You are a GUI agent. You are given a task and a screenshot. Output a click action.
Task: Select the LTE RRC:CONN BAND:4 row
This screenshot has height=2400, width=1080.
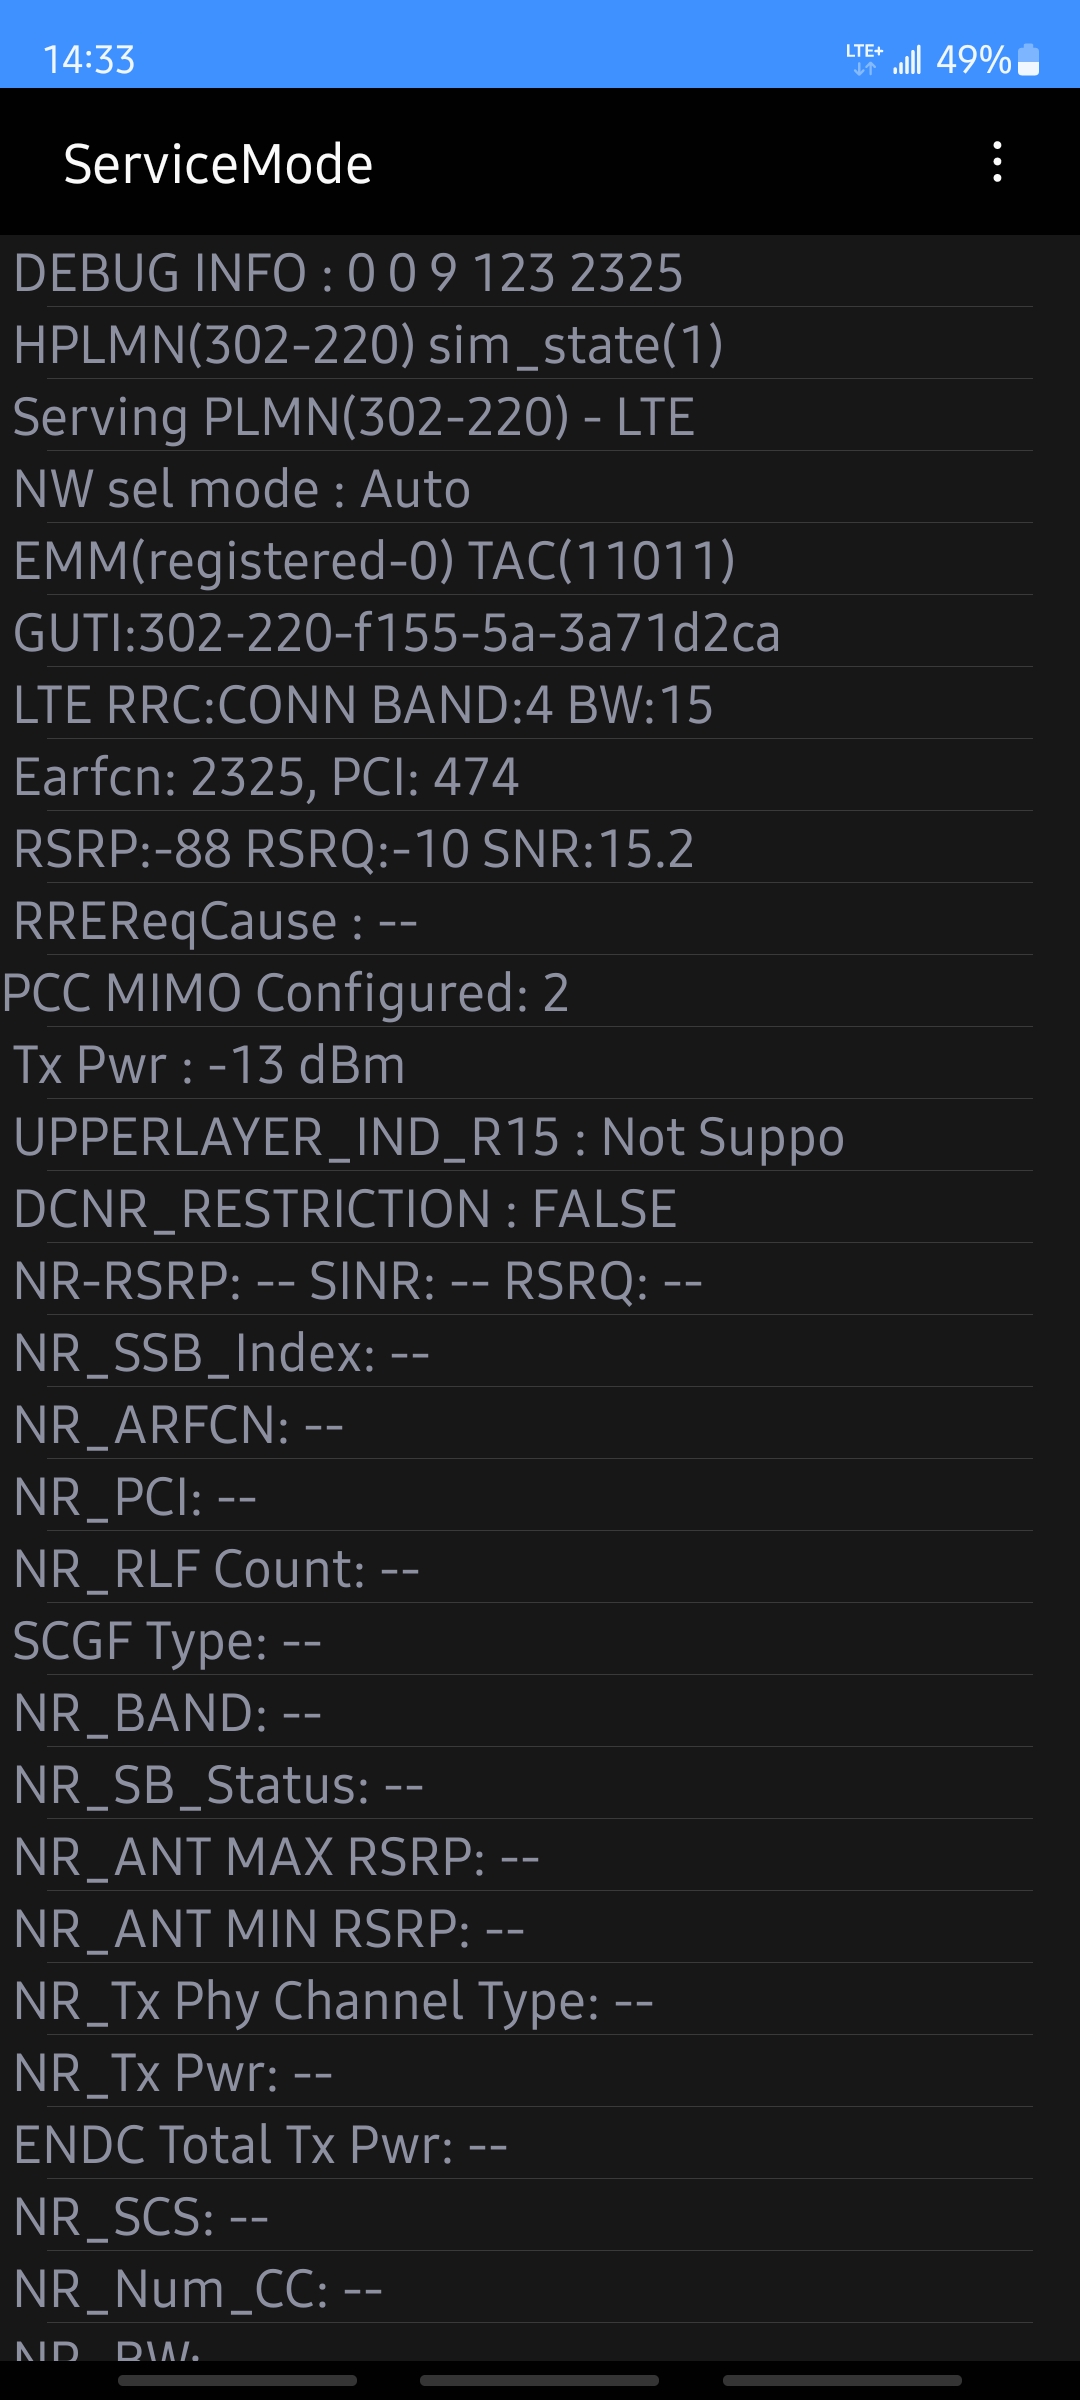pos(365,706)
